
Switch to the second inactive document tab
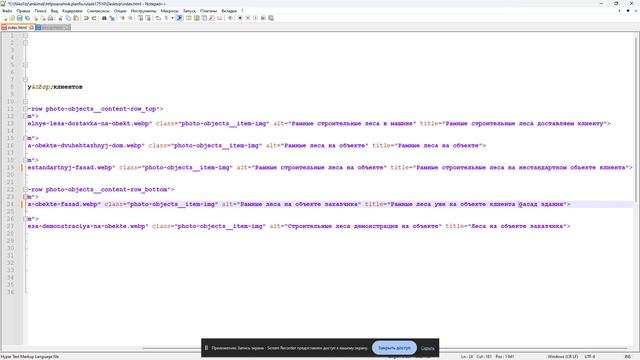click(x=52, y=28)
